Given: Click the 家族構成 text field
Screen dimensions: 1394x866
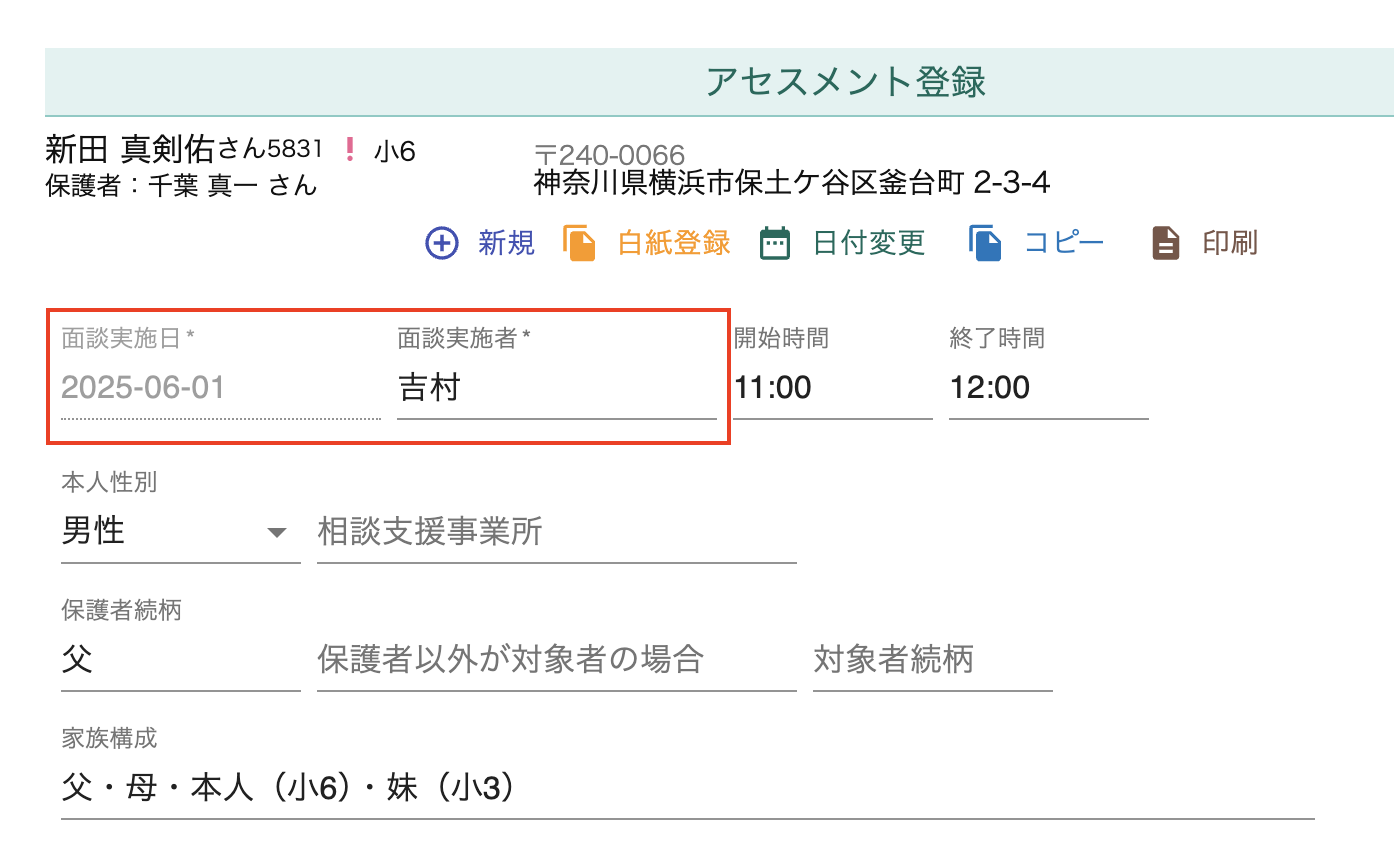Looking at the screenshot, I should coord(687,789).
